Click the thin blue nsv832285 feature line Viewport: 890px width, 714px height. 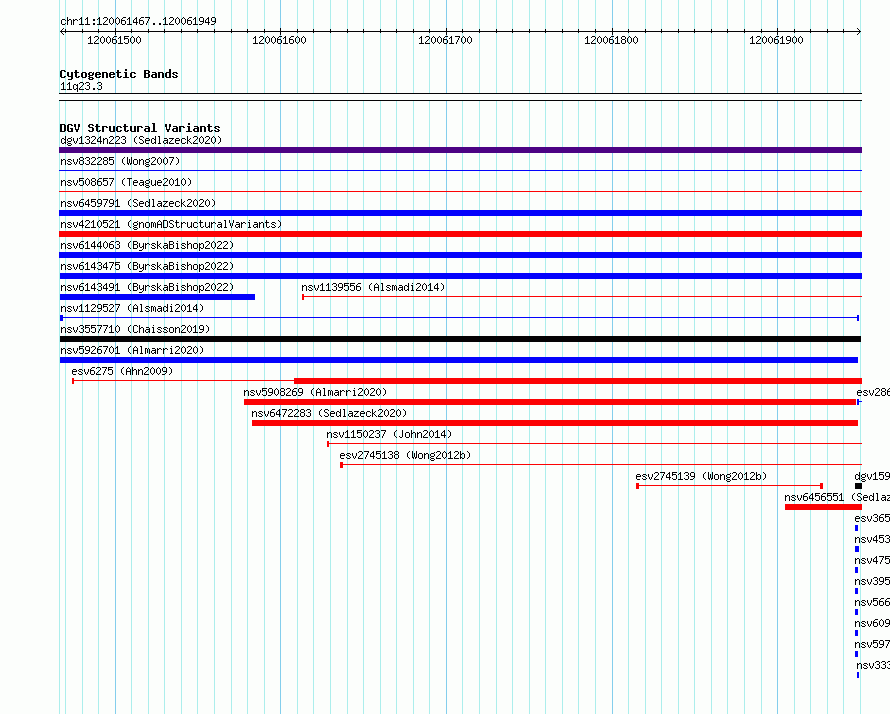click(460, 170)
